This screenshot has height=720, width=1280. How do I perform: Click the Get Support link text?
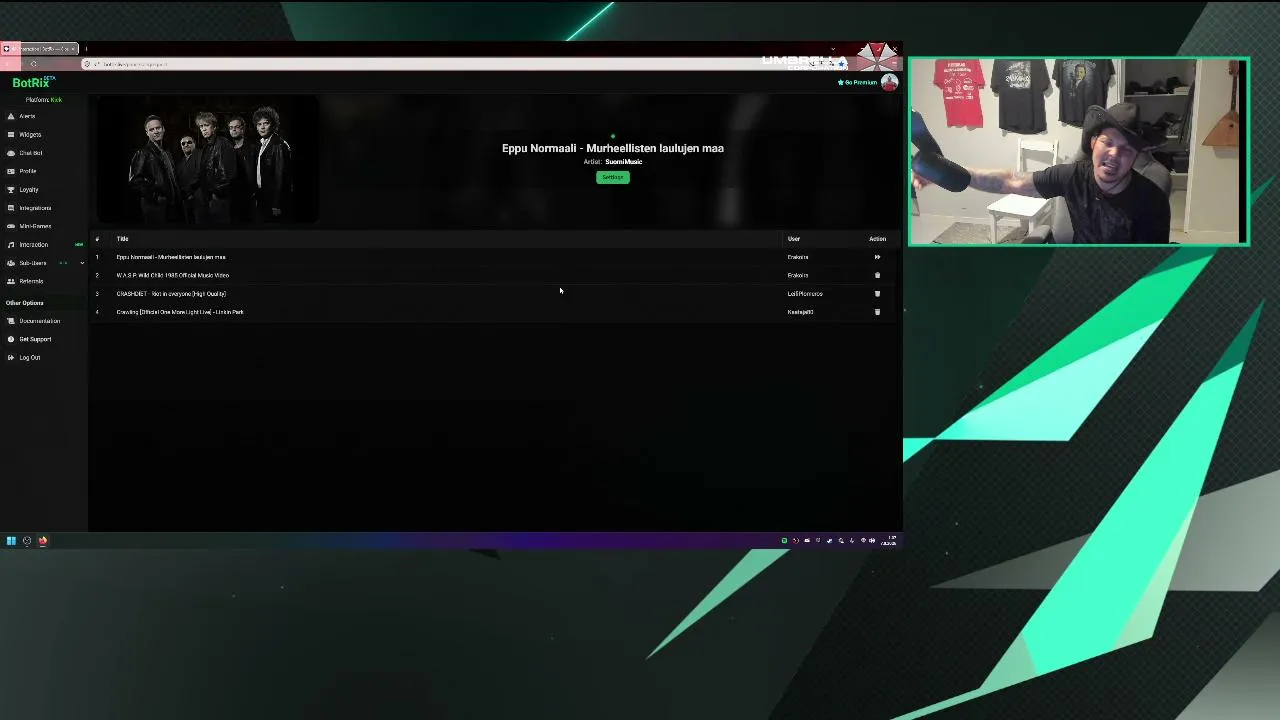click(35, 339)
